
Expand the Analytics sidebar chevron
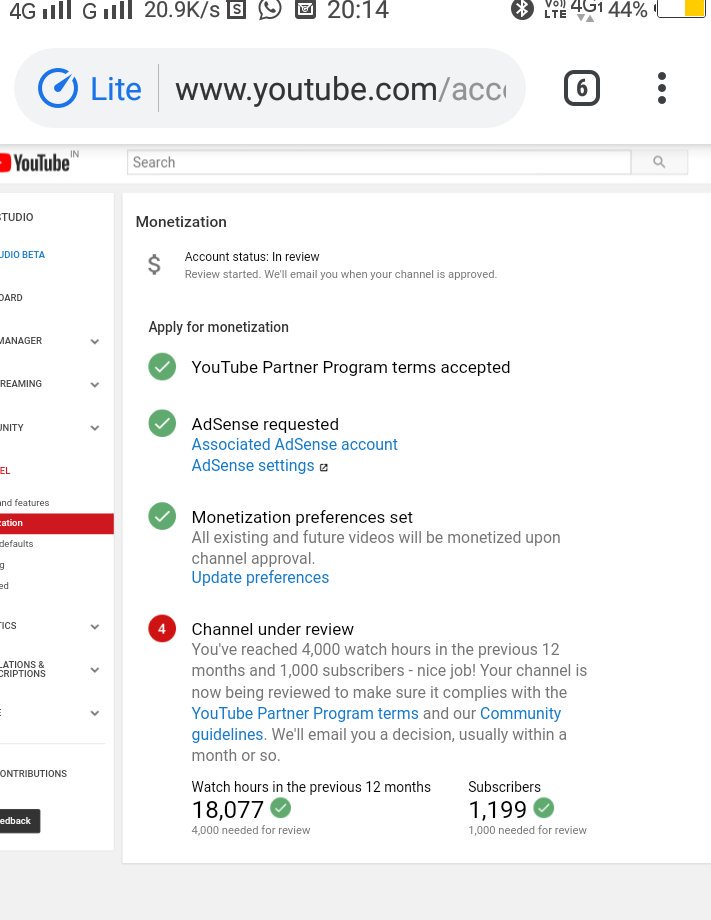coord(94,626)
